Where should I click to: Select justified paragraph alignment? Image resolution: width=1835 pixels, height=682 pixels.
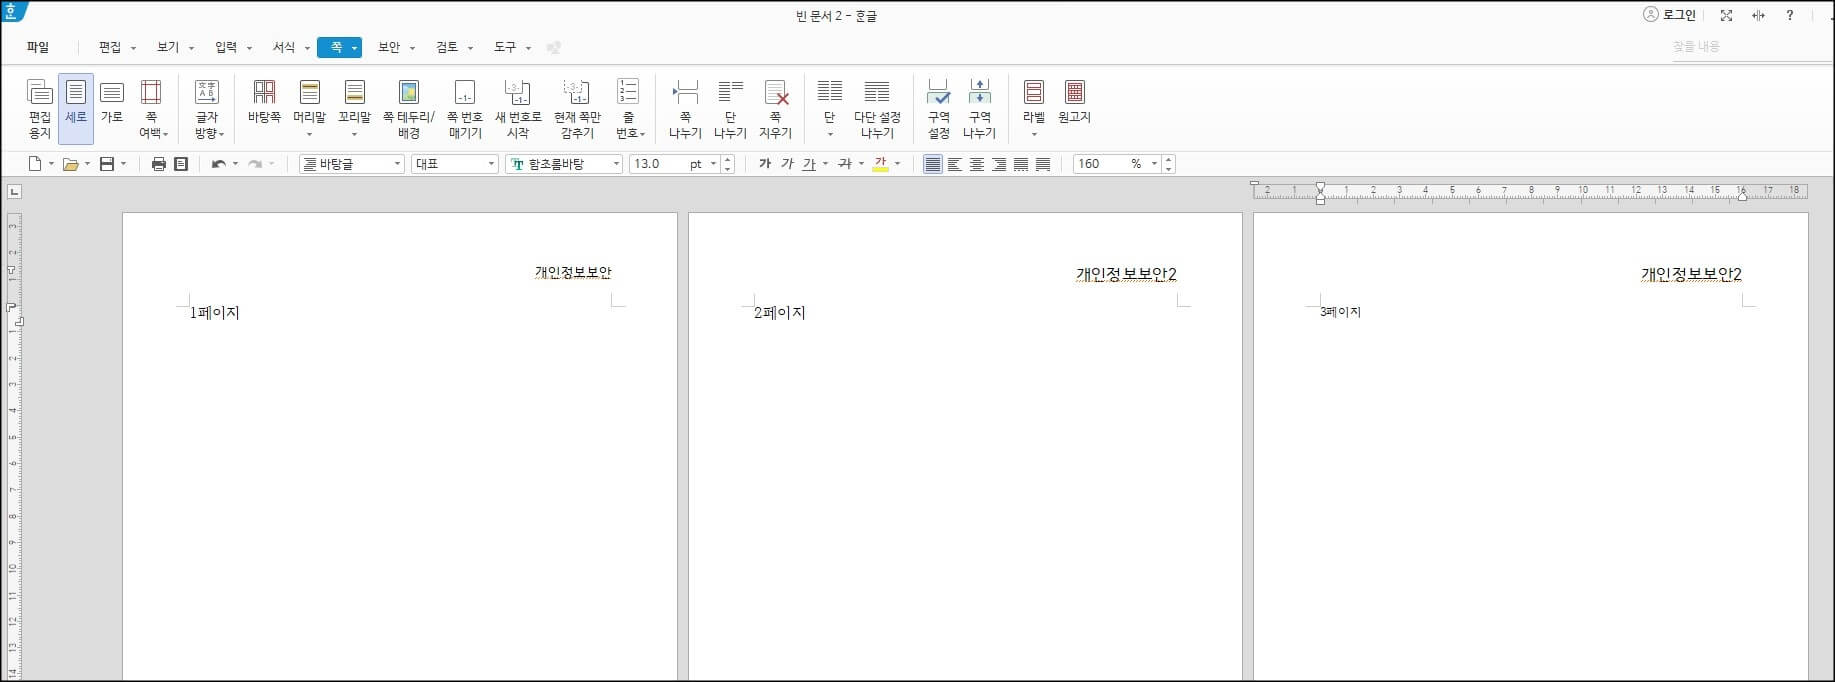pyautogui.click(x=933, y=164)
